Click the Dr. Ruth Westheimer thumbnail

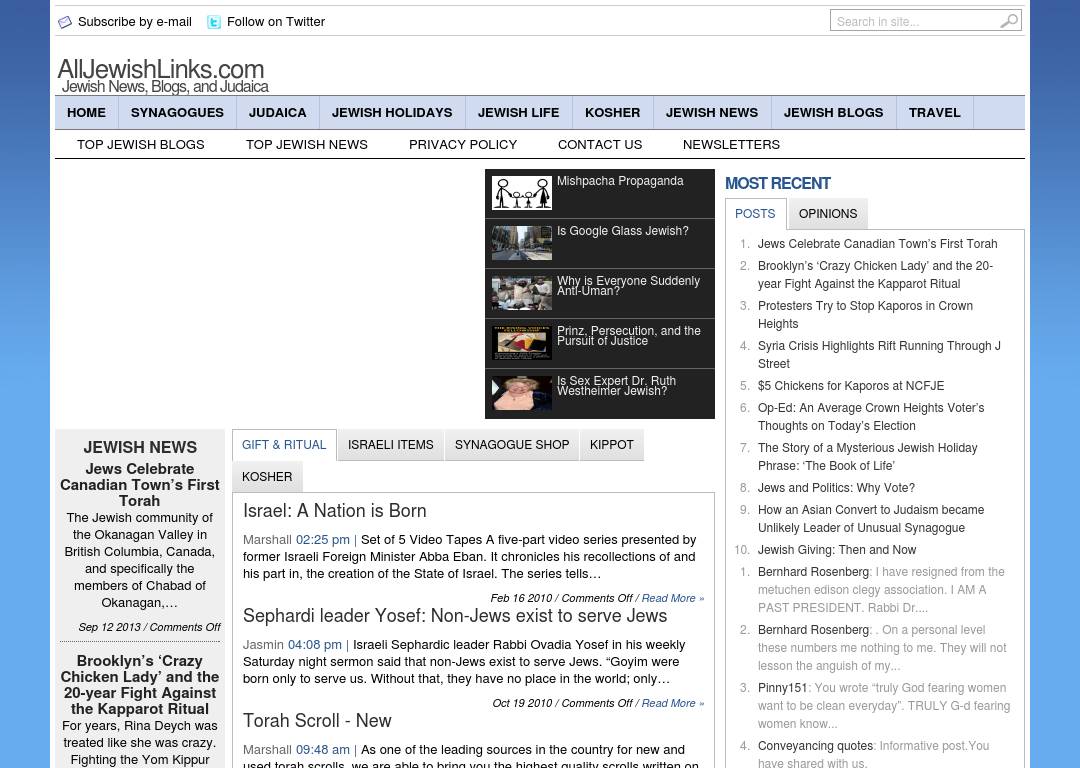(x=521, y=393)
